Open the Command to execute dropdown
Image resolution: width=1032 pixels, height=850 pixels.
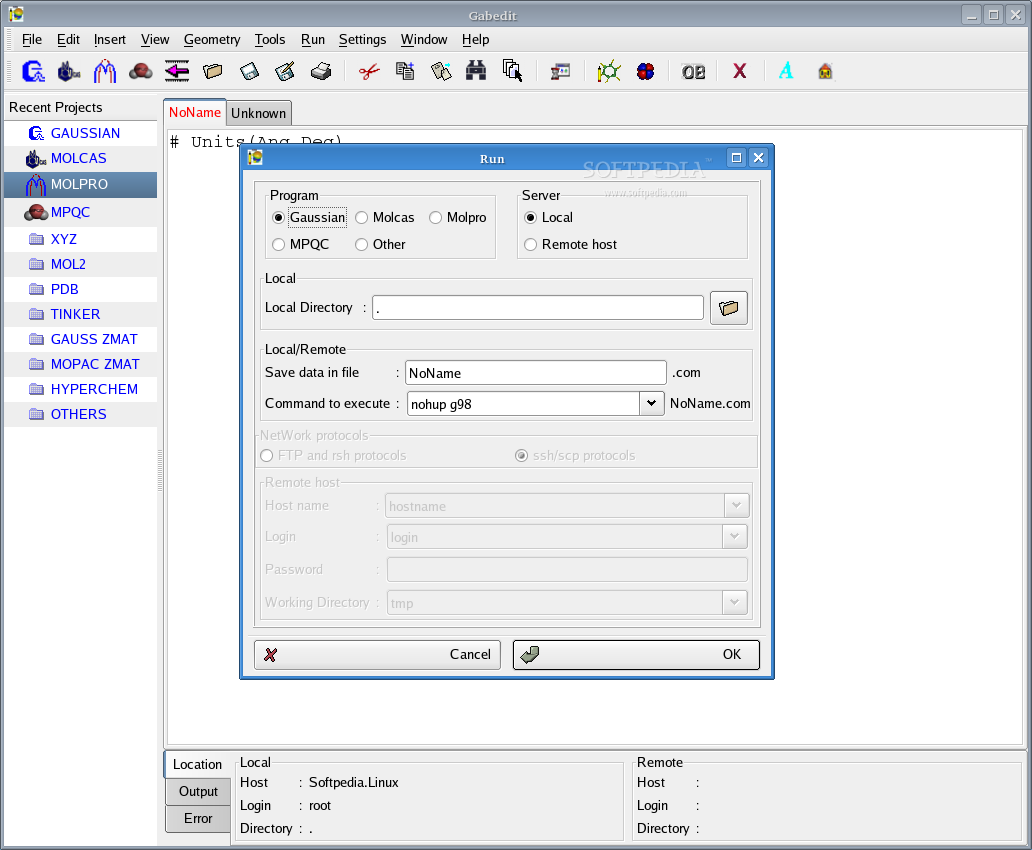click(651, 404)
